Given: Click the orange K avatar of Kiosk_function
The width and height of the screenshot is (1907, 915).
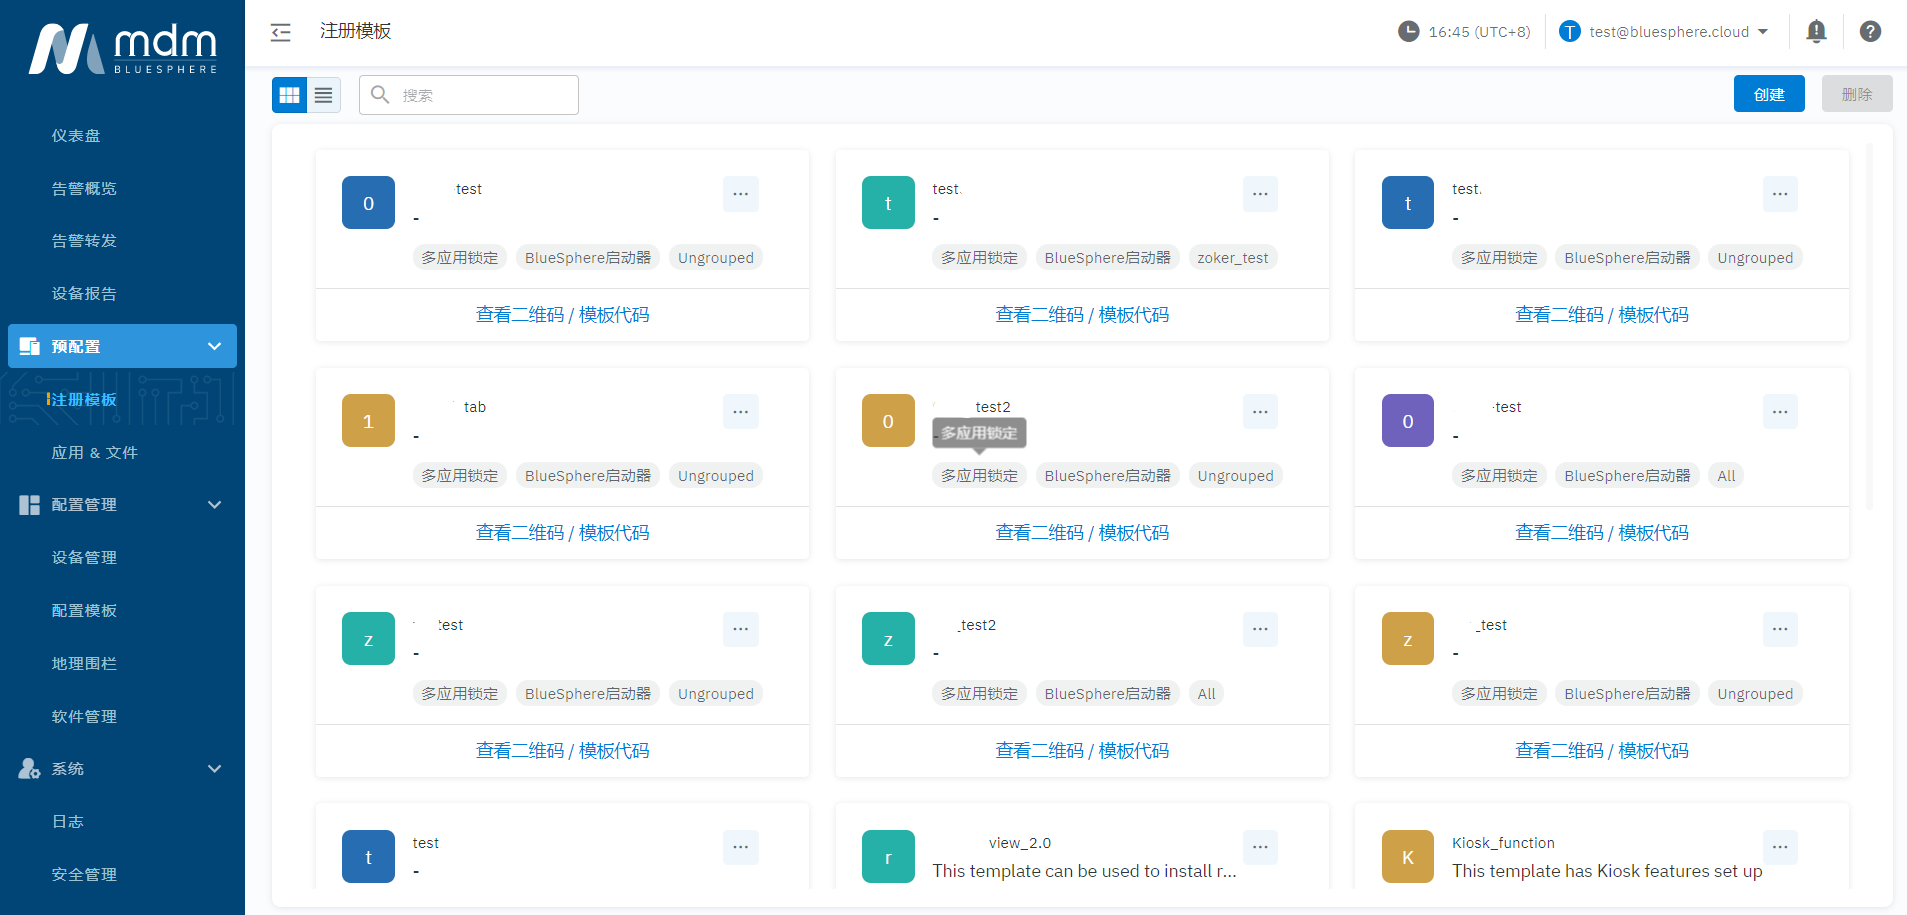Looking at the screenshot, I should (x=1407, y=857).
